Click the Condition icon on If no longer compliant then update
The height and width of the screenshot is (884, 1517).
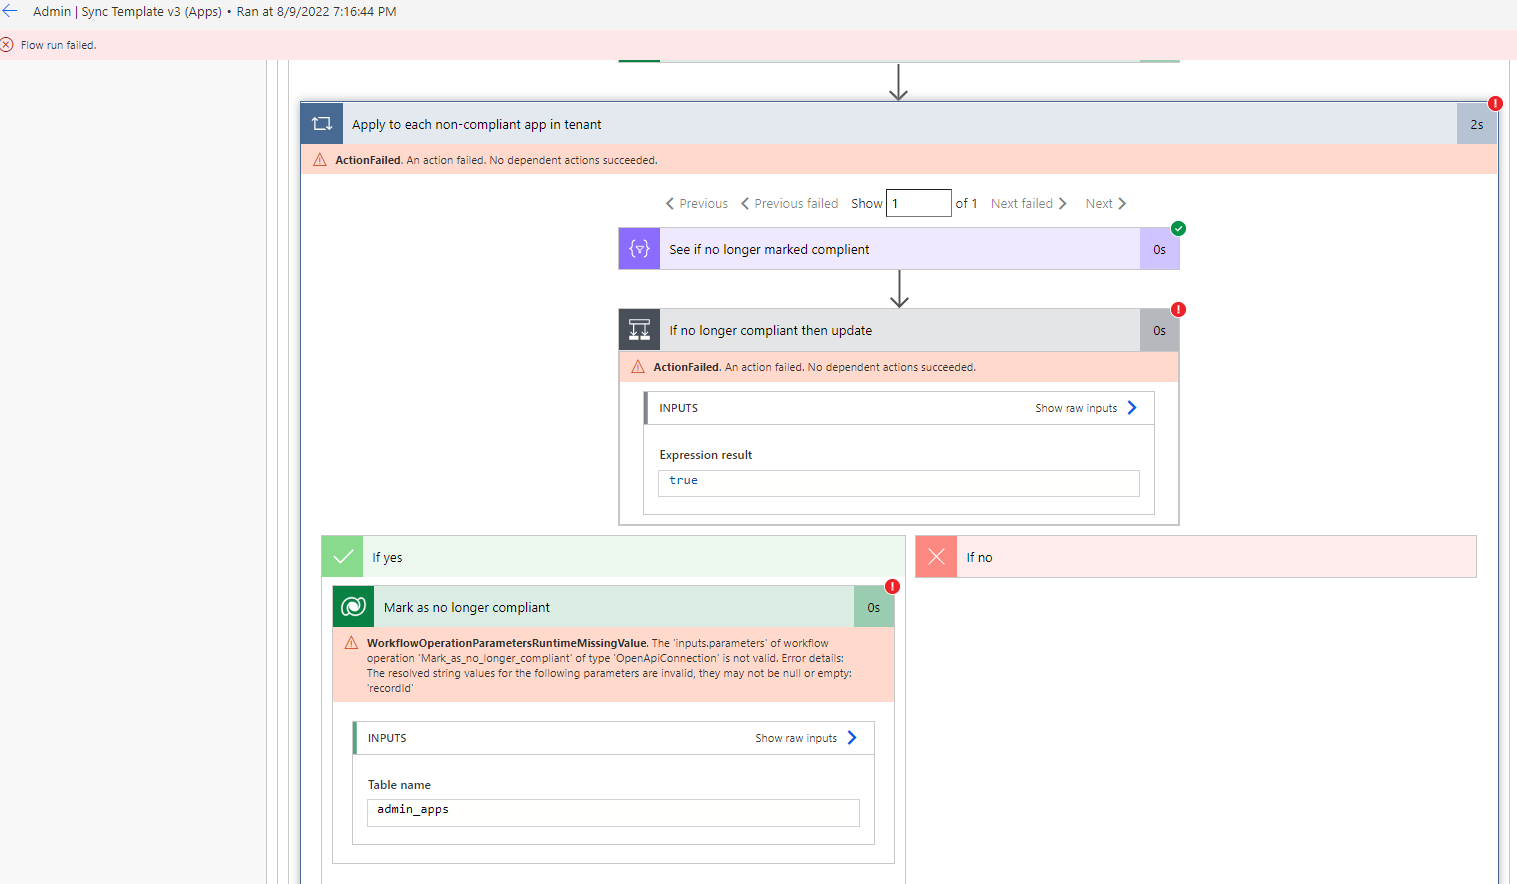[639, 329]
